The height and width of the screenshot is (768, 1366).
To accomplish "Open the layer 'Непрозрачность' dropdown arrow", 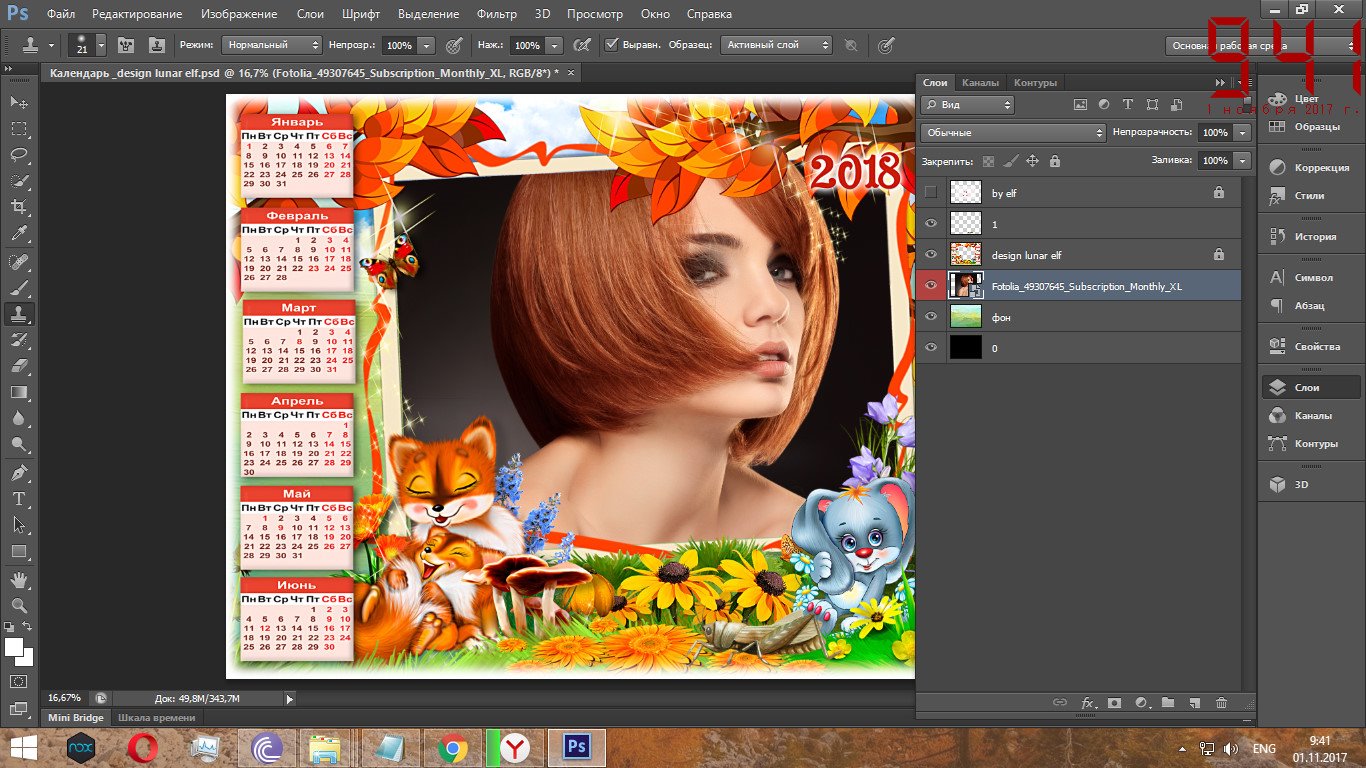I will (x=1243, y=132).
